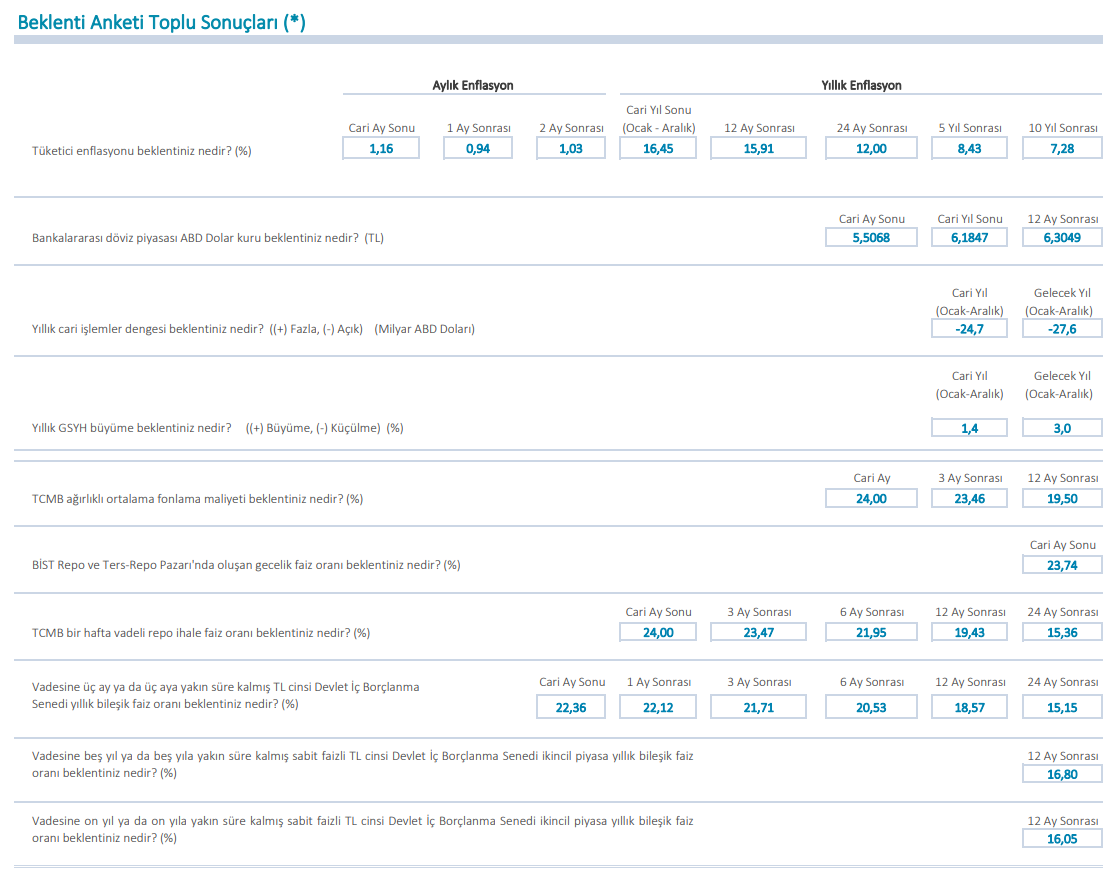Click the Tüketici enflasyonu beklentiniz question text
The image size is (1117, 872).
[142, 151]
